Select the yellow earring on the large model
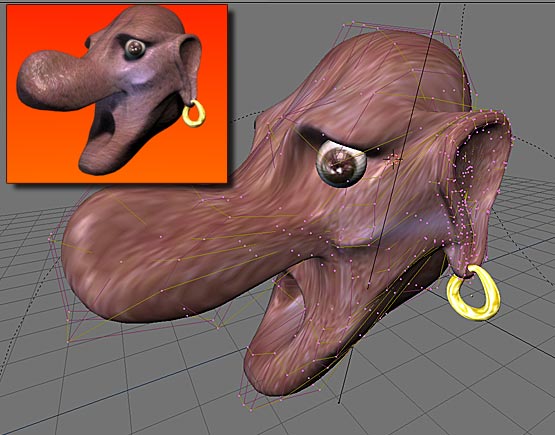The height and width of the screenshot is (435, 555). pyautogui.click(x=474, y=293)
